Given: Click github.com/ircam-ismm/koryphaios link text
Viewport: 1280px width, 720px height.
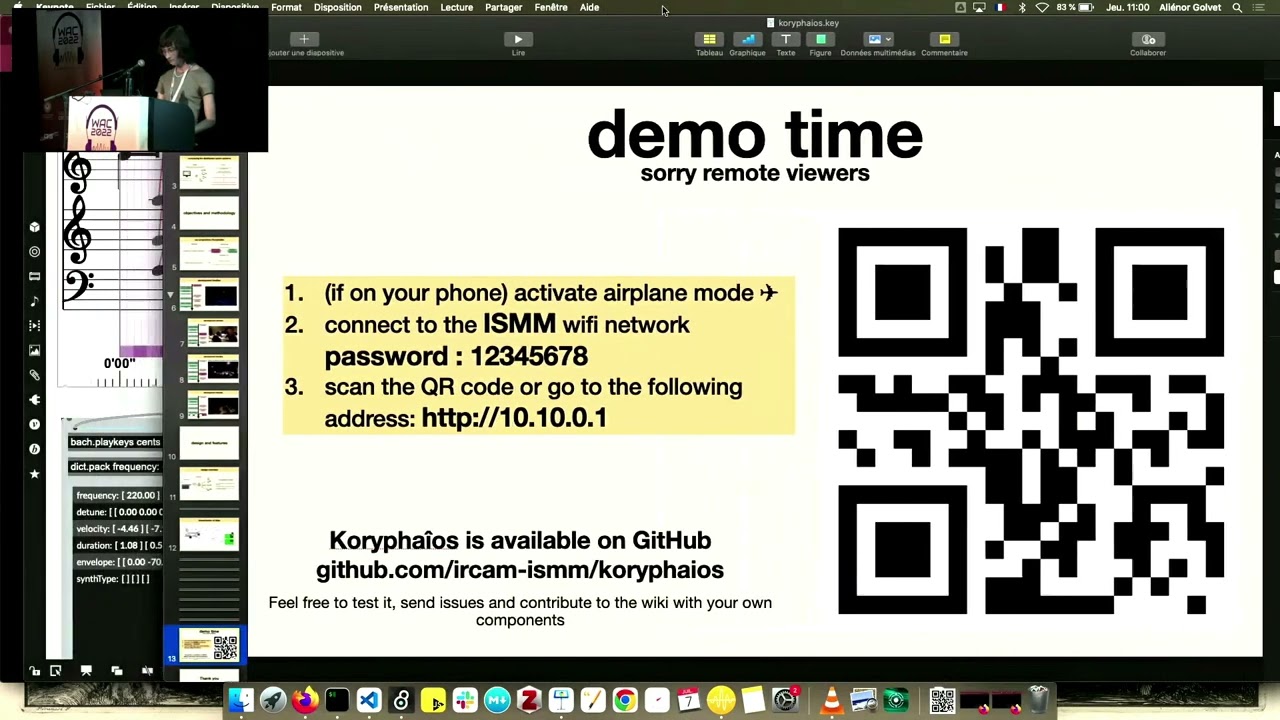Looking at the screenshot, I should click(x=520, y=570).
